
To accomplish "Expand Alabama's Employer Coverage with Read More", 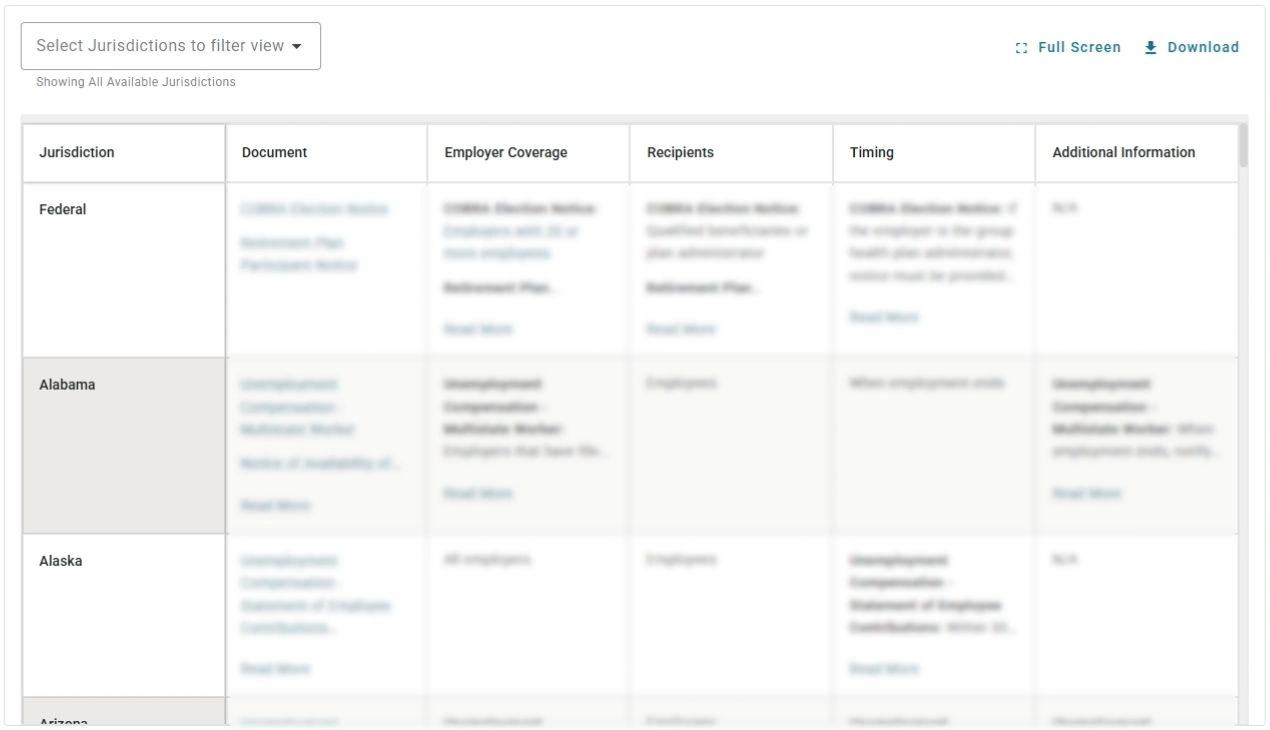I will point(477,493).
